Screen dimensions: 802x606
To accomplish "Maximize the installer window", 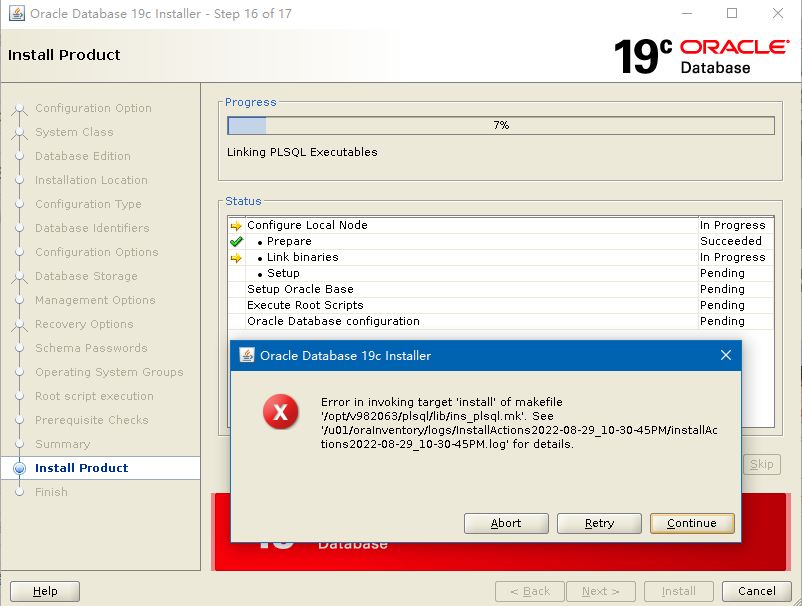I will coord(732,13).
